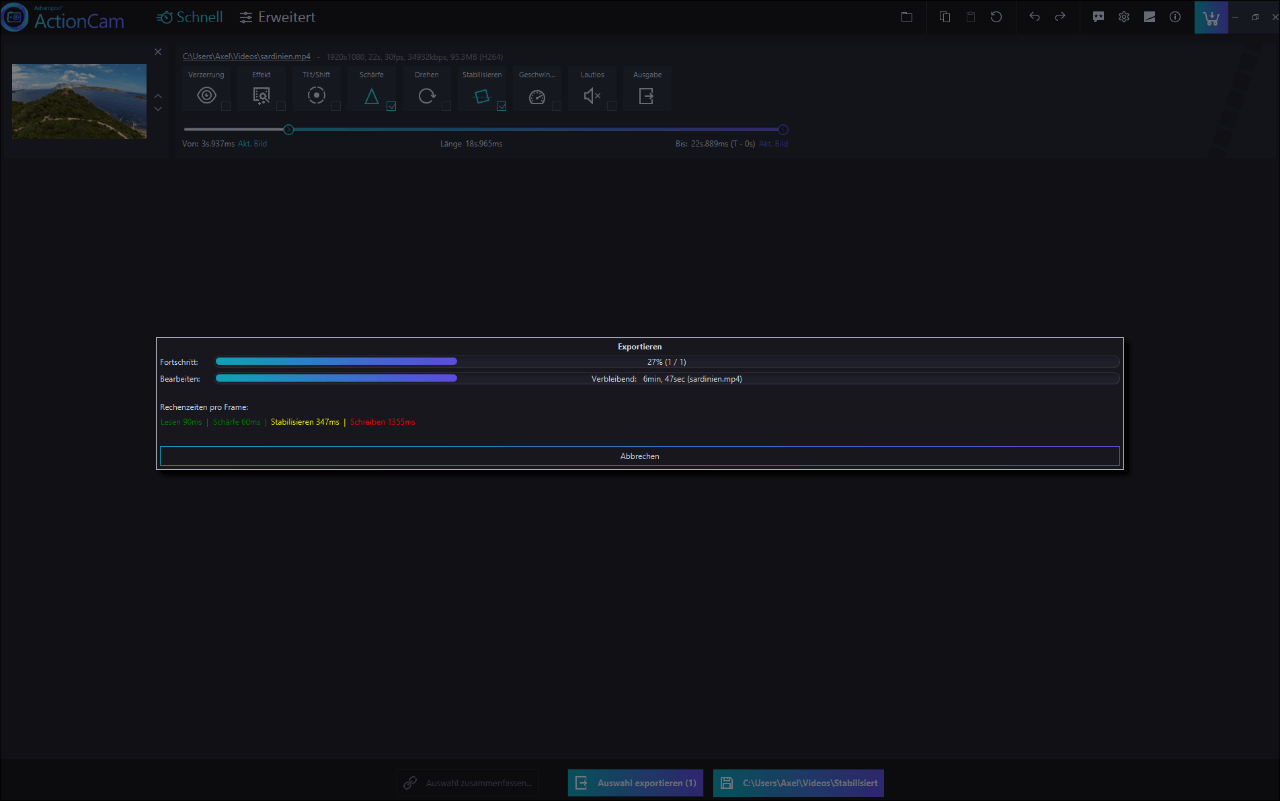Click Akt. Bild link next to Bis
Viewport: 1280px width, 801px height.
point(773,144)
